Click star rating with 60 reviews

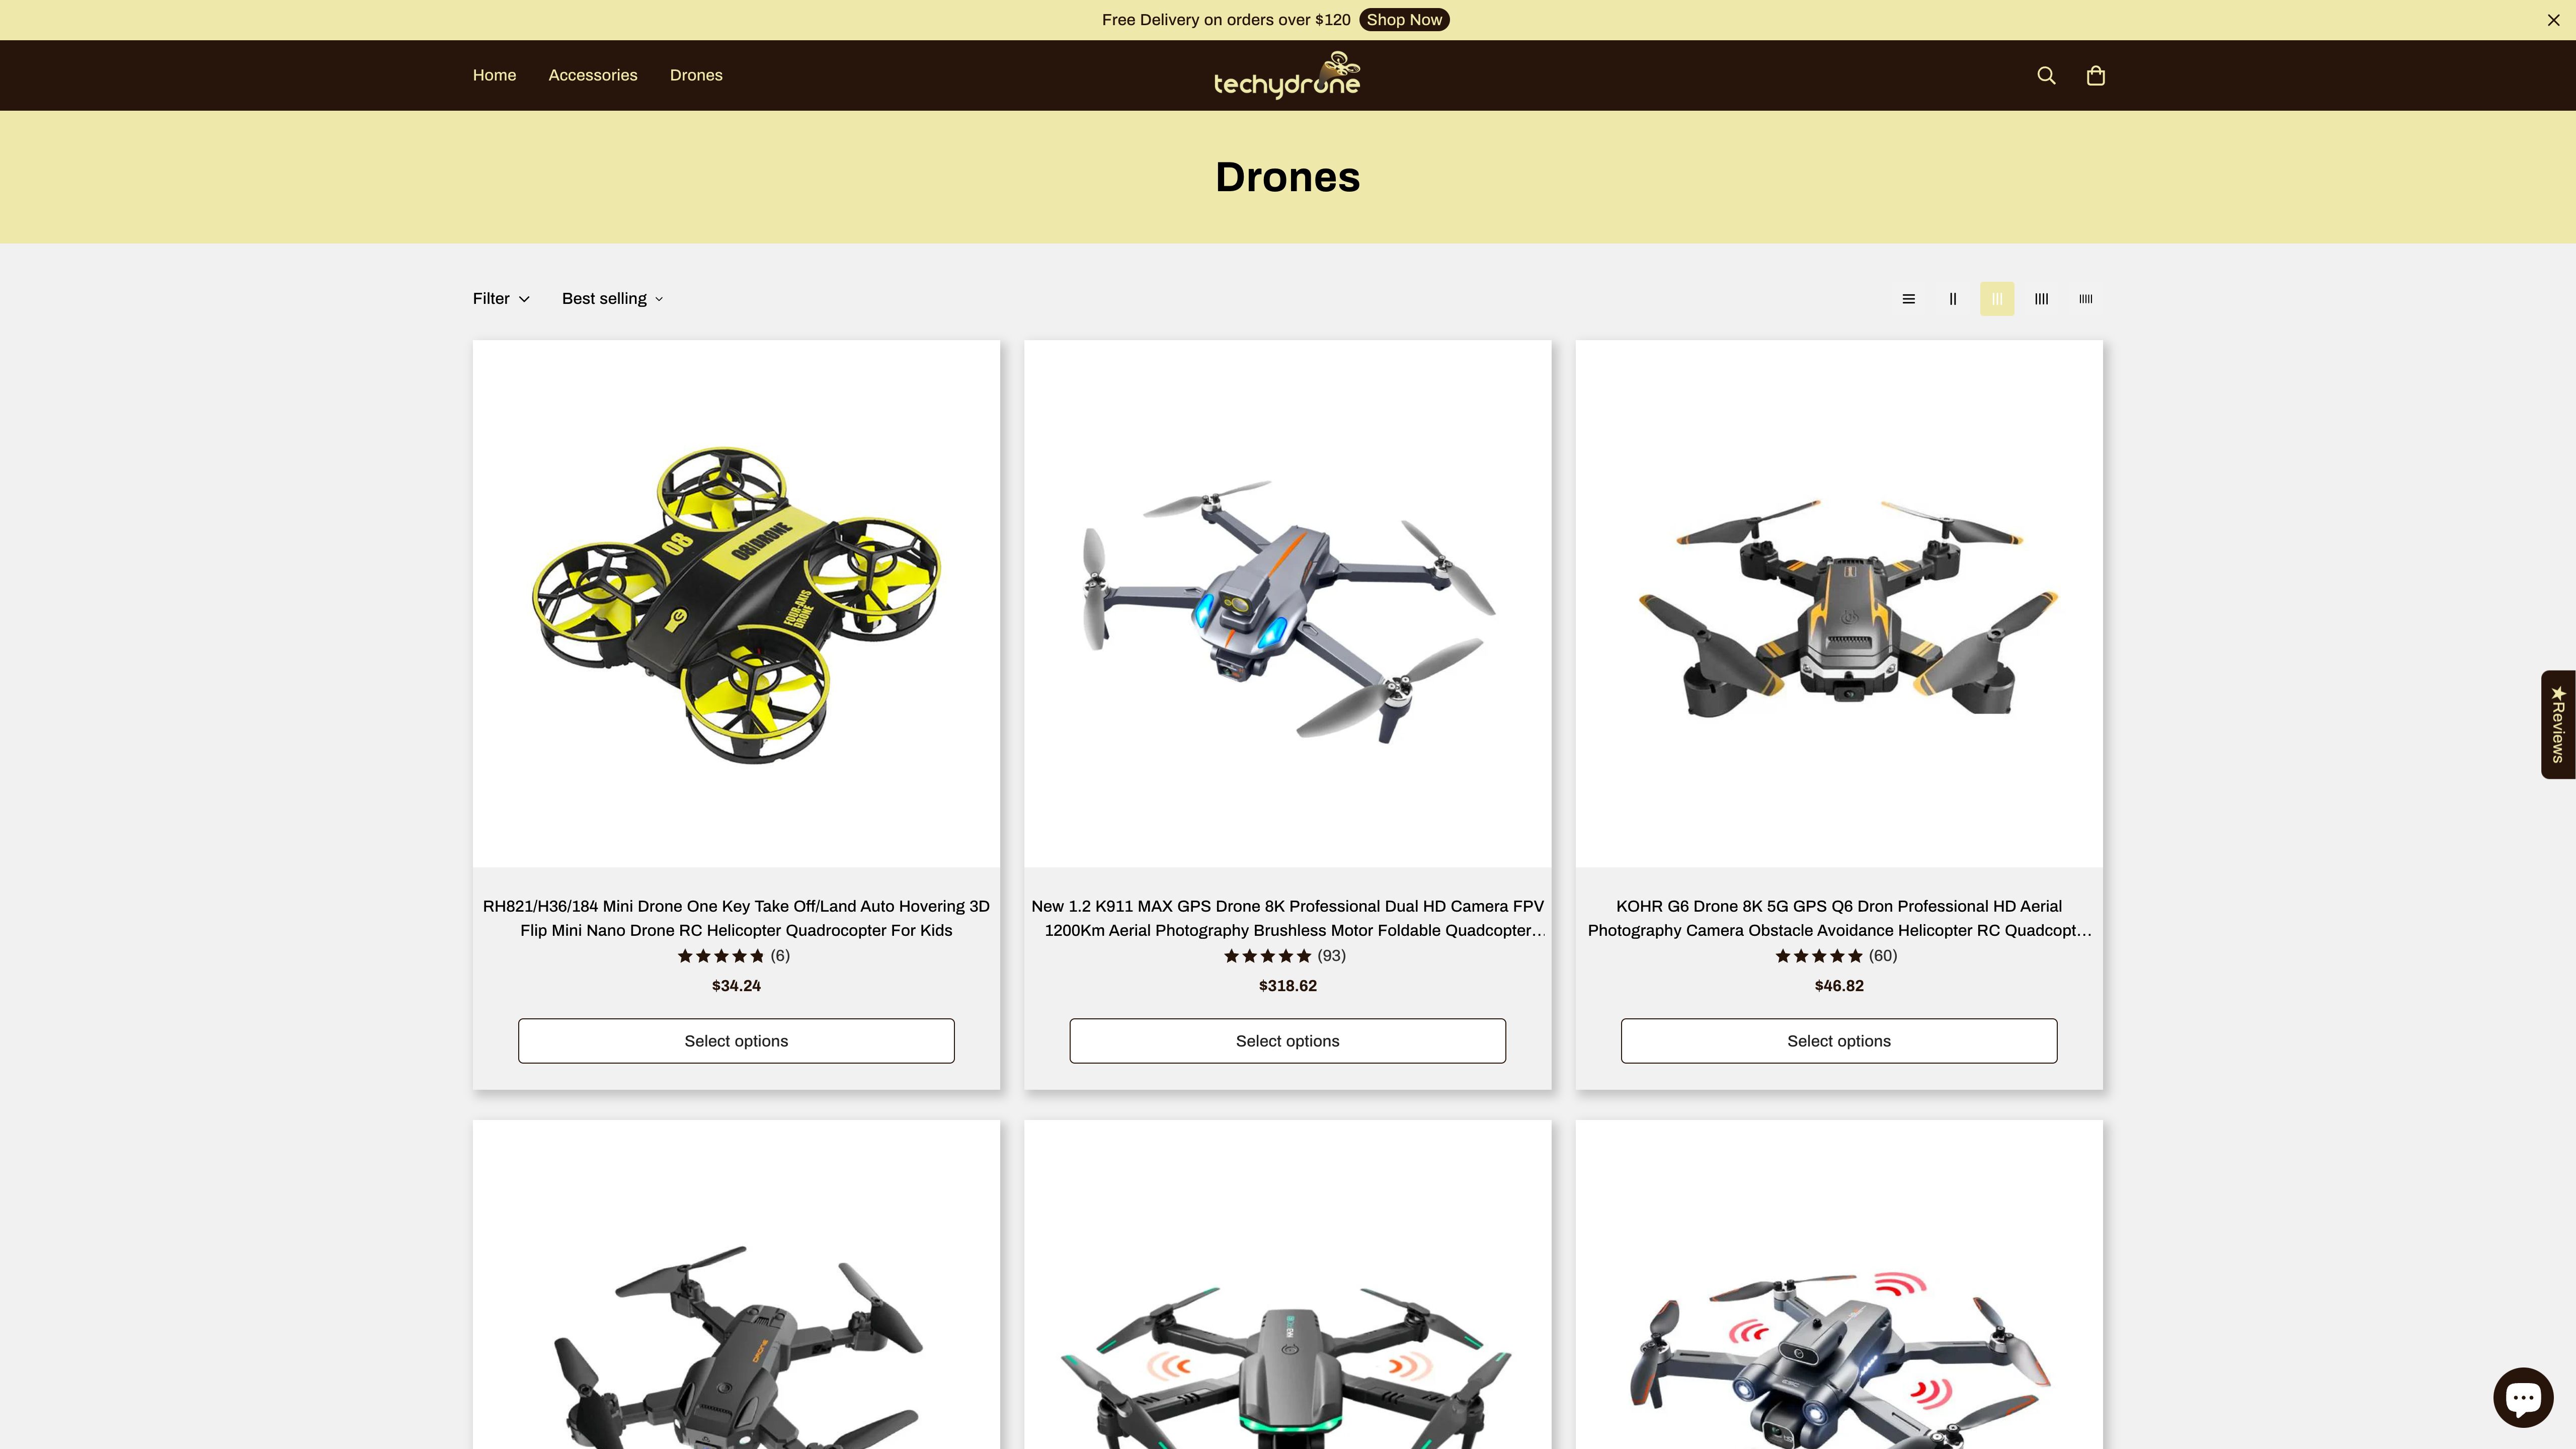click(x=1836, y=956)
